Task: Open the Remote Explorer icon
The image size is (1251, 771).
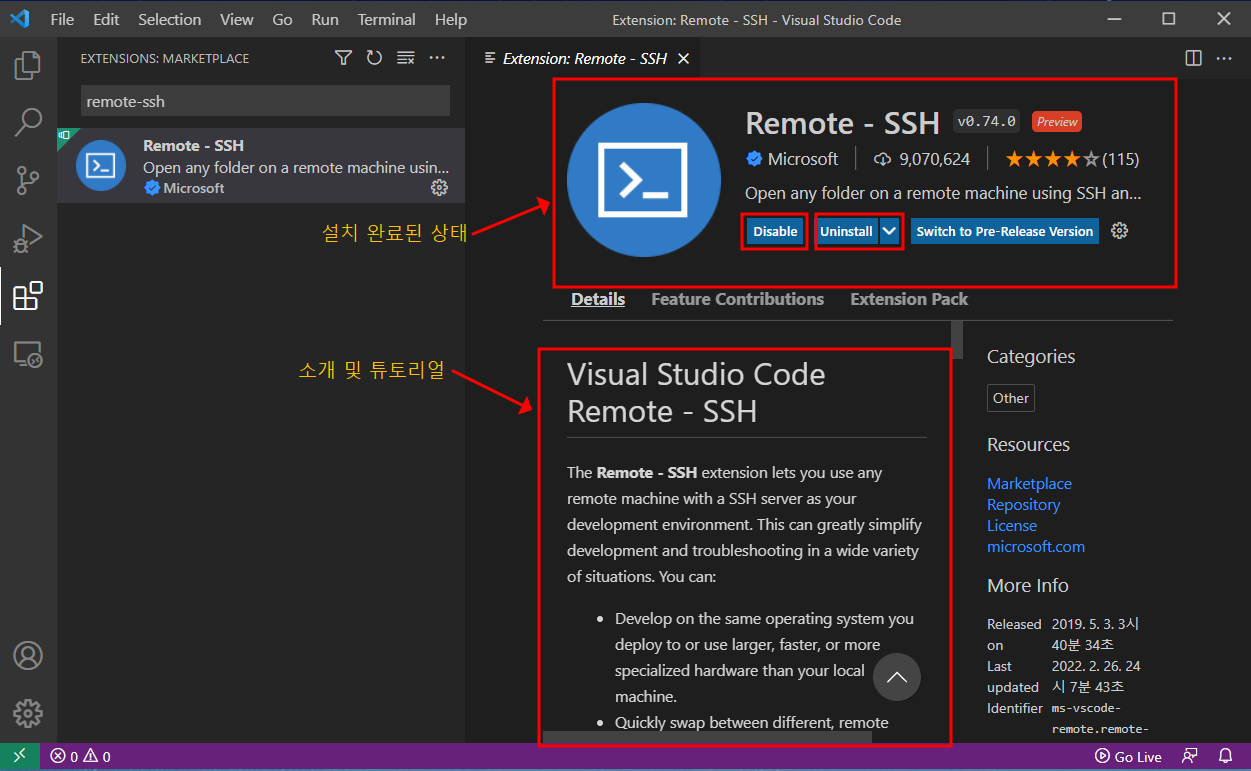Action: click(x=28, y=354)
